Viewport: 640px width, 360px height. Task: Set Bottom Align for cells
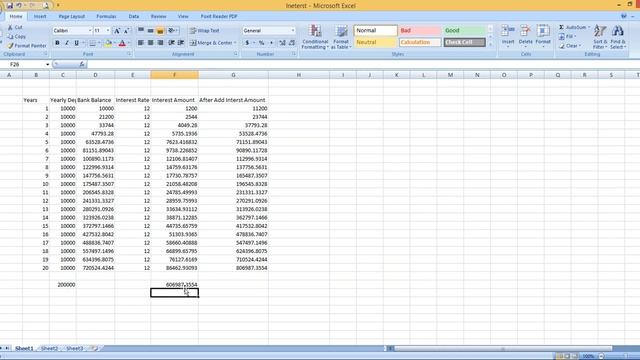160,31
